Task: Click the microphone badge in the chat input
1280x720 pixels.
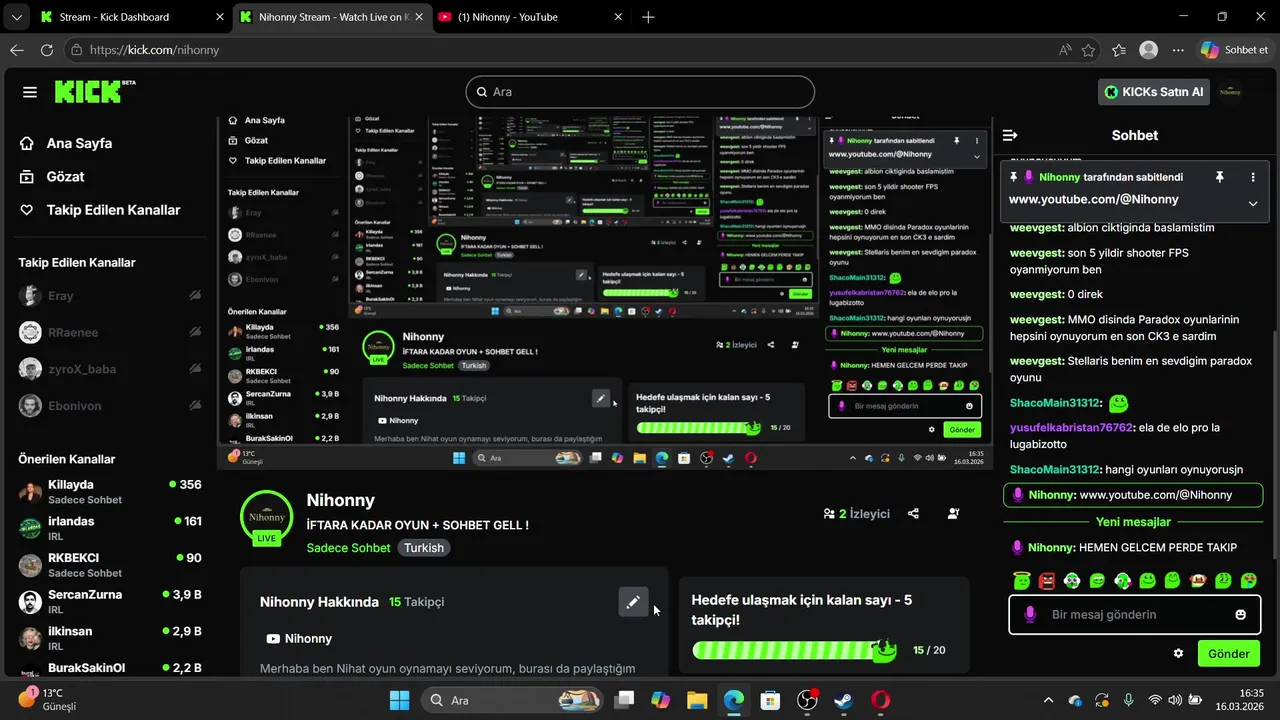Action: click(1030, 615)
